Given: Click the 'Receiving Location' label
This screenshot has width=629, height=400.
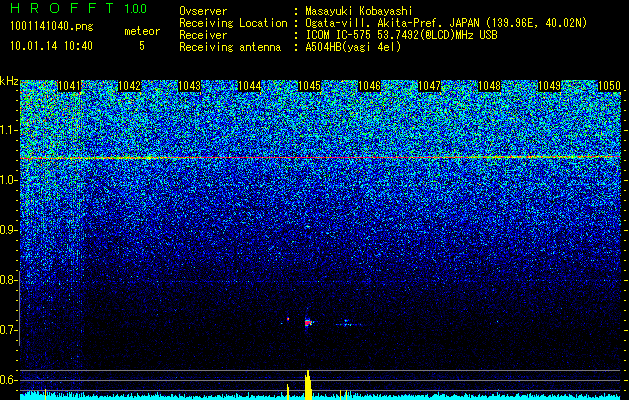Looking at the screenshot, I should coord(233,23).
